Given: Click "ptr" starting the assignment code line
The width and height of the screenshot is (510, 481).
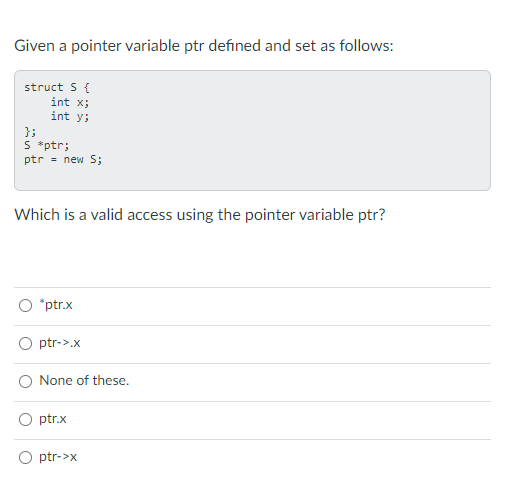Looking at the screenshot, I should [34, 160].
